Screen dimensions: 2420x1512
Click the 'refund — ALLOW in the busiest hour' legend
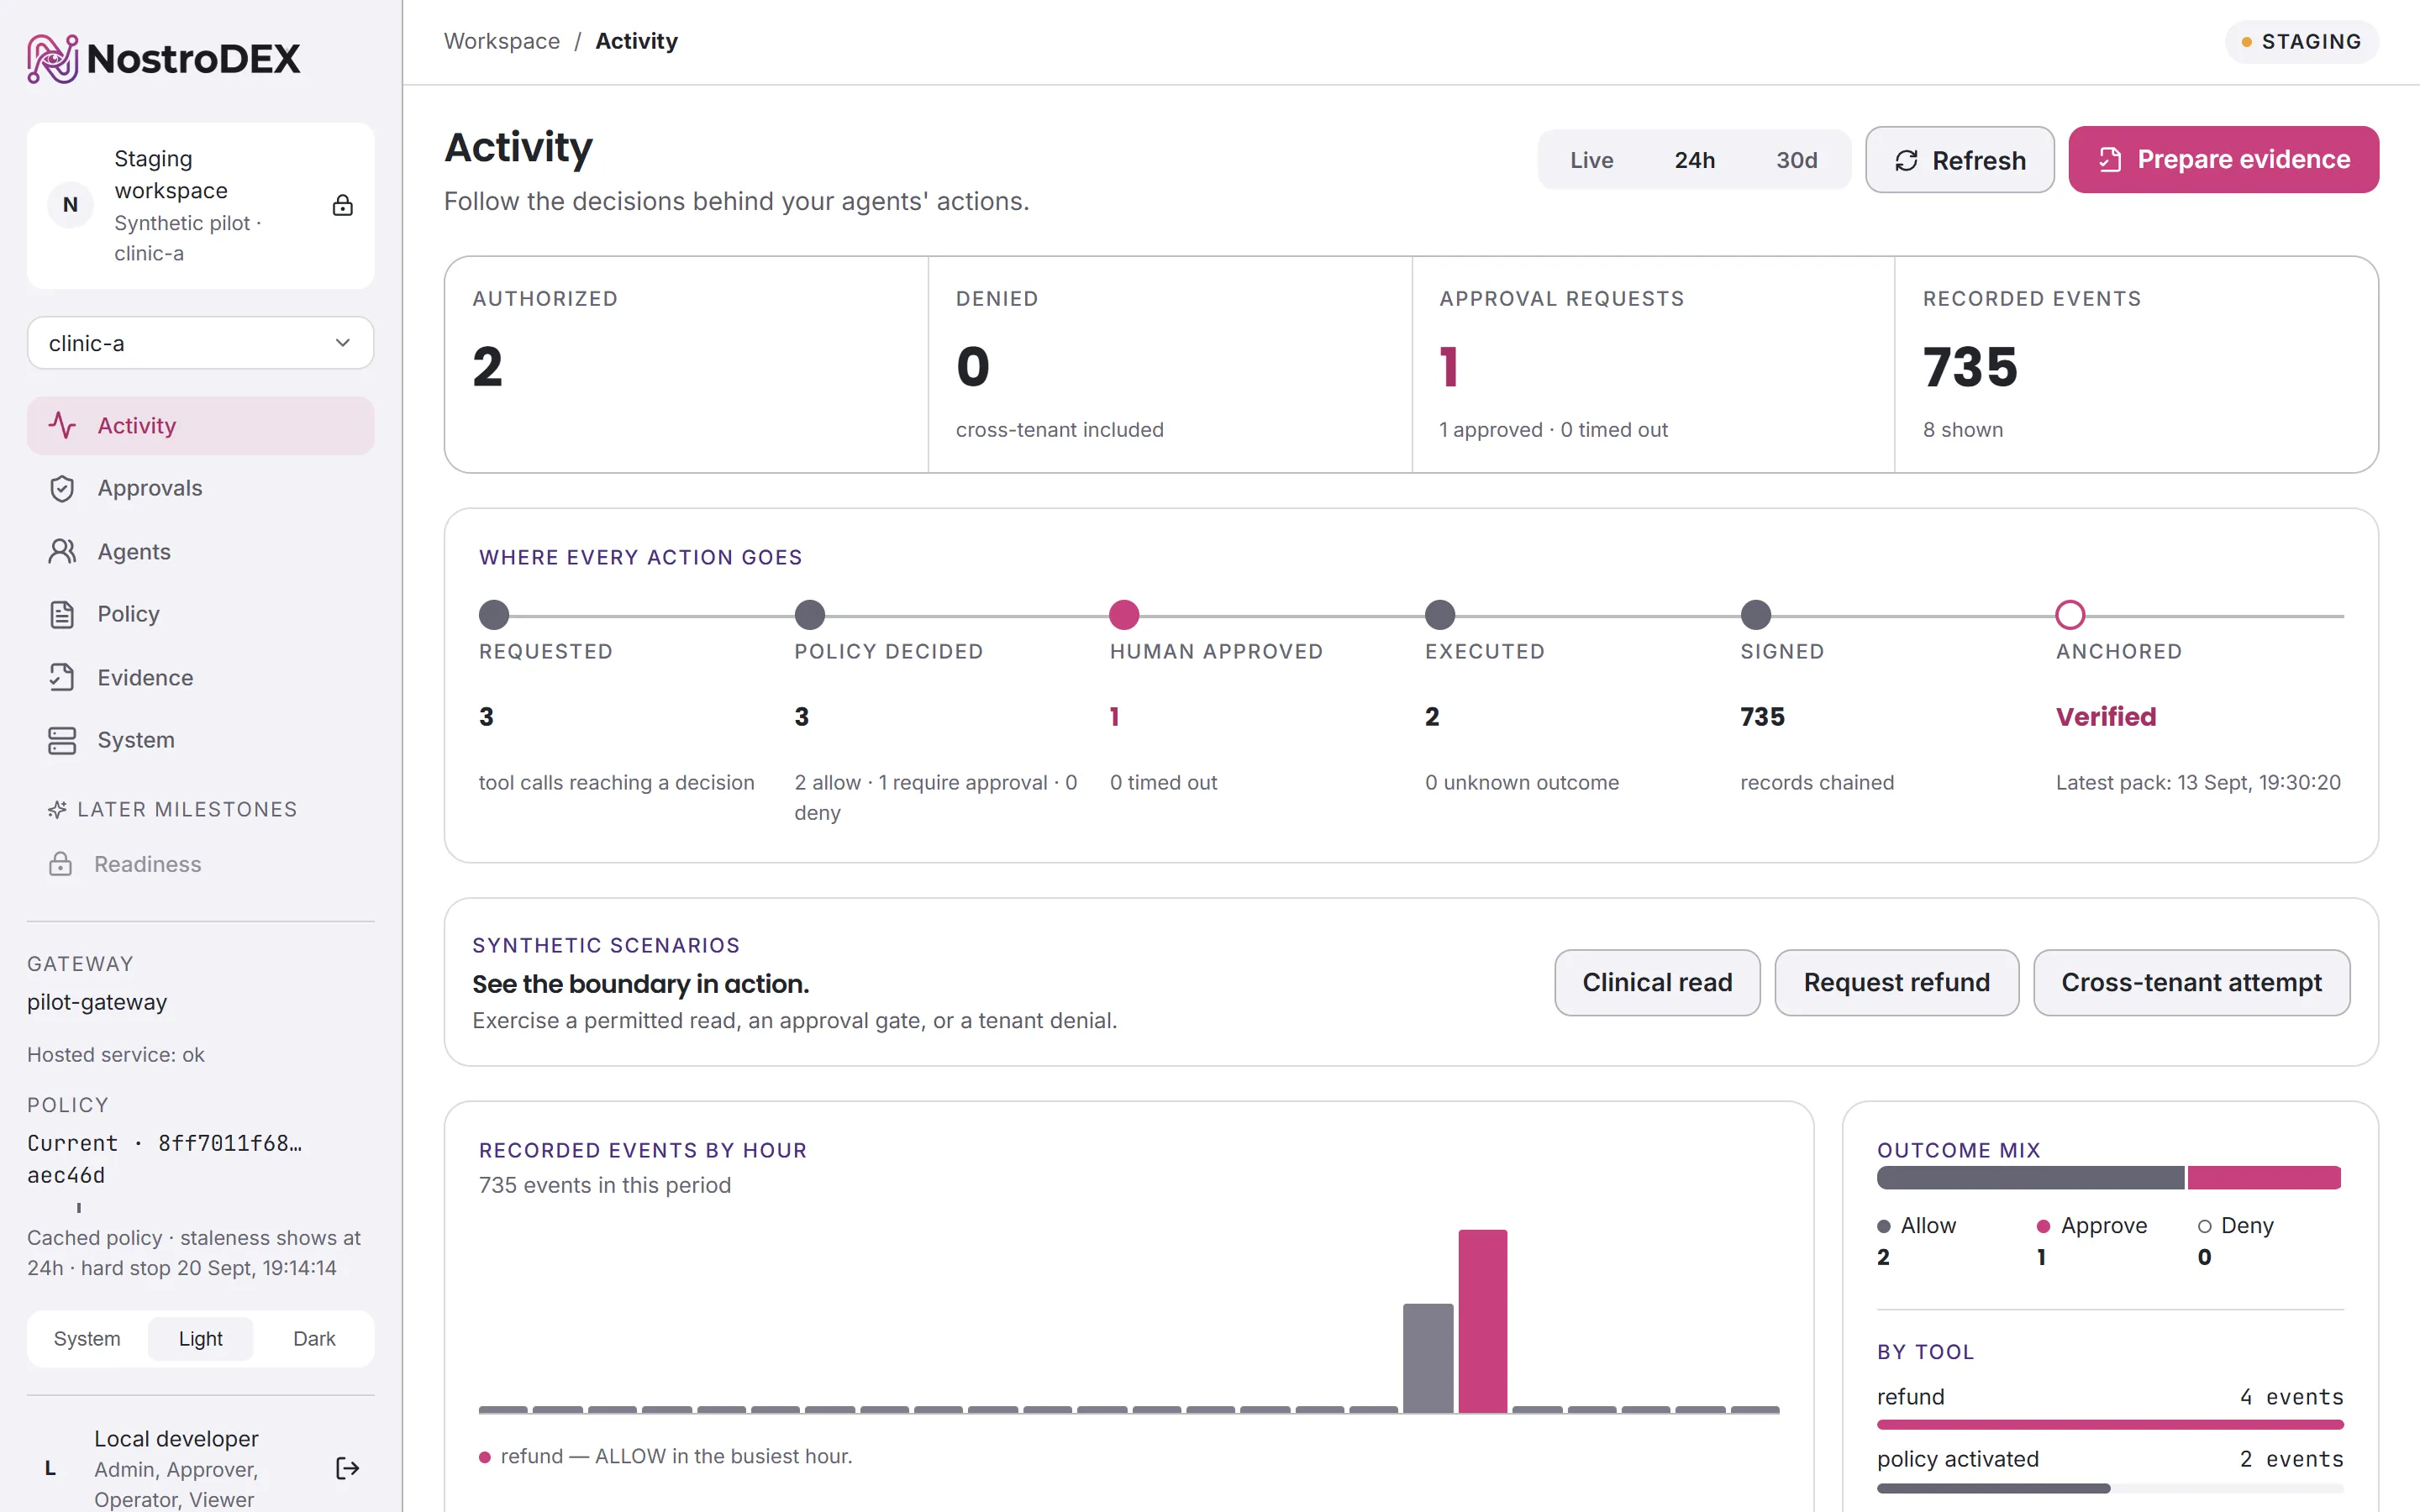pyautogui.click(x=666, y=1456)
